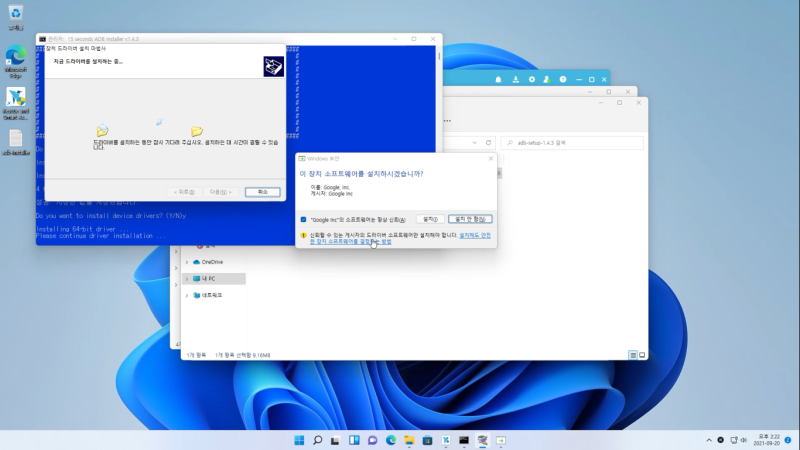800x450 pixels.
Task: Close the Windows Security dialog
Action: pyautogui.click(x=491, y=159)
